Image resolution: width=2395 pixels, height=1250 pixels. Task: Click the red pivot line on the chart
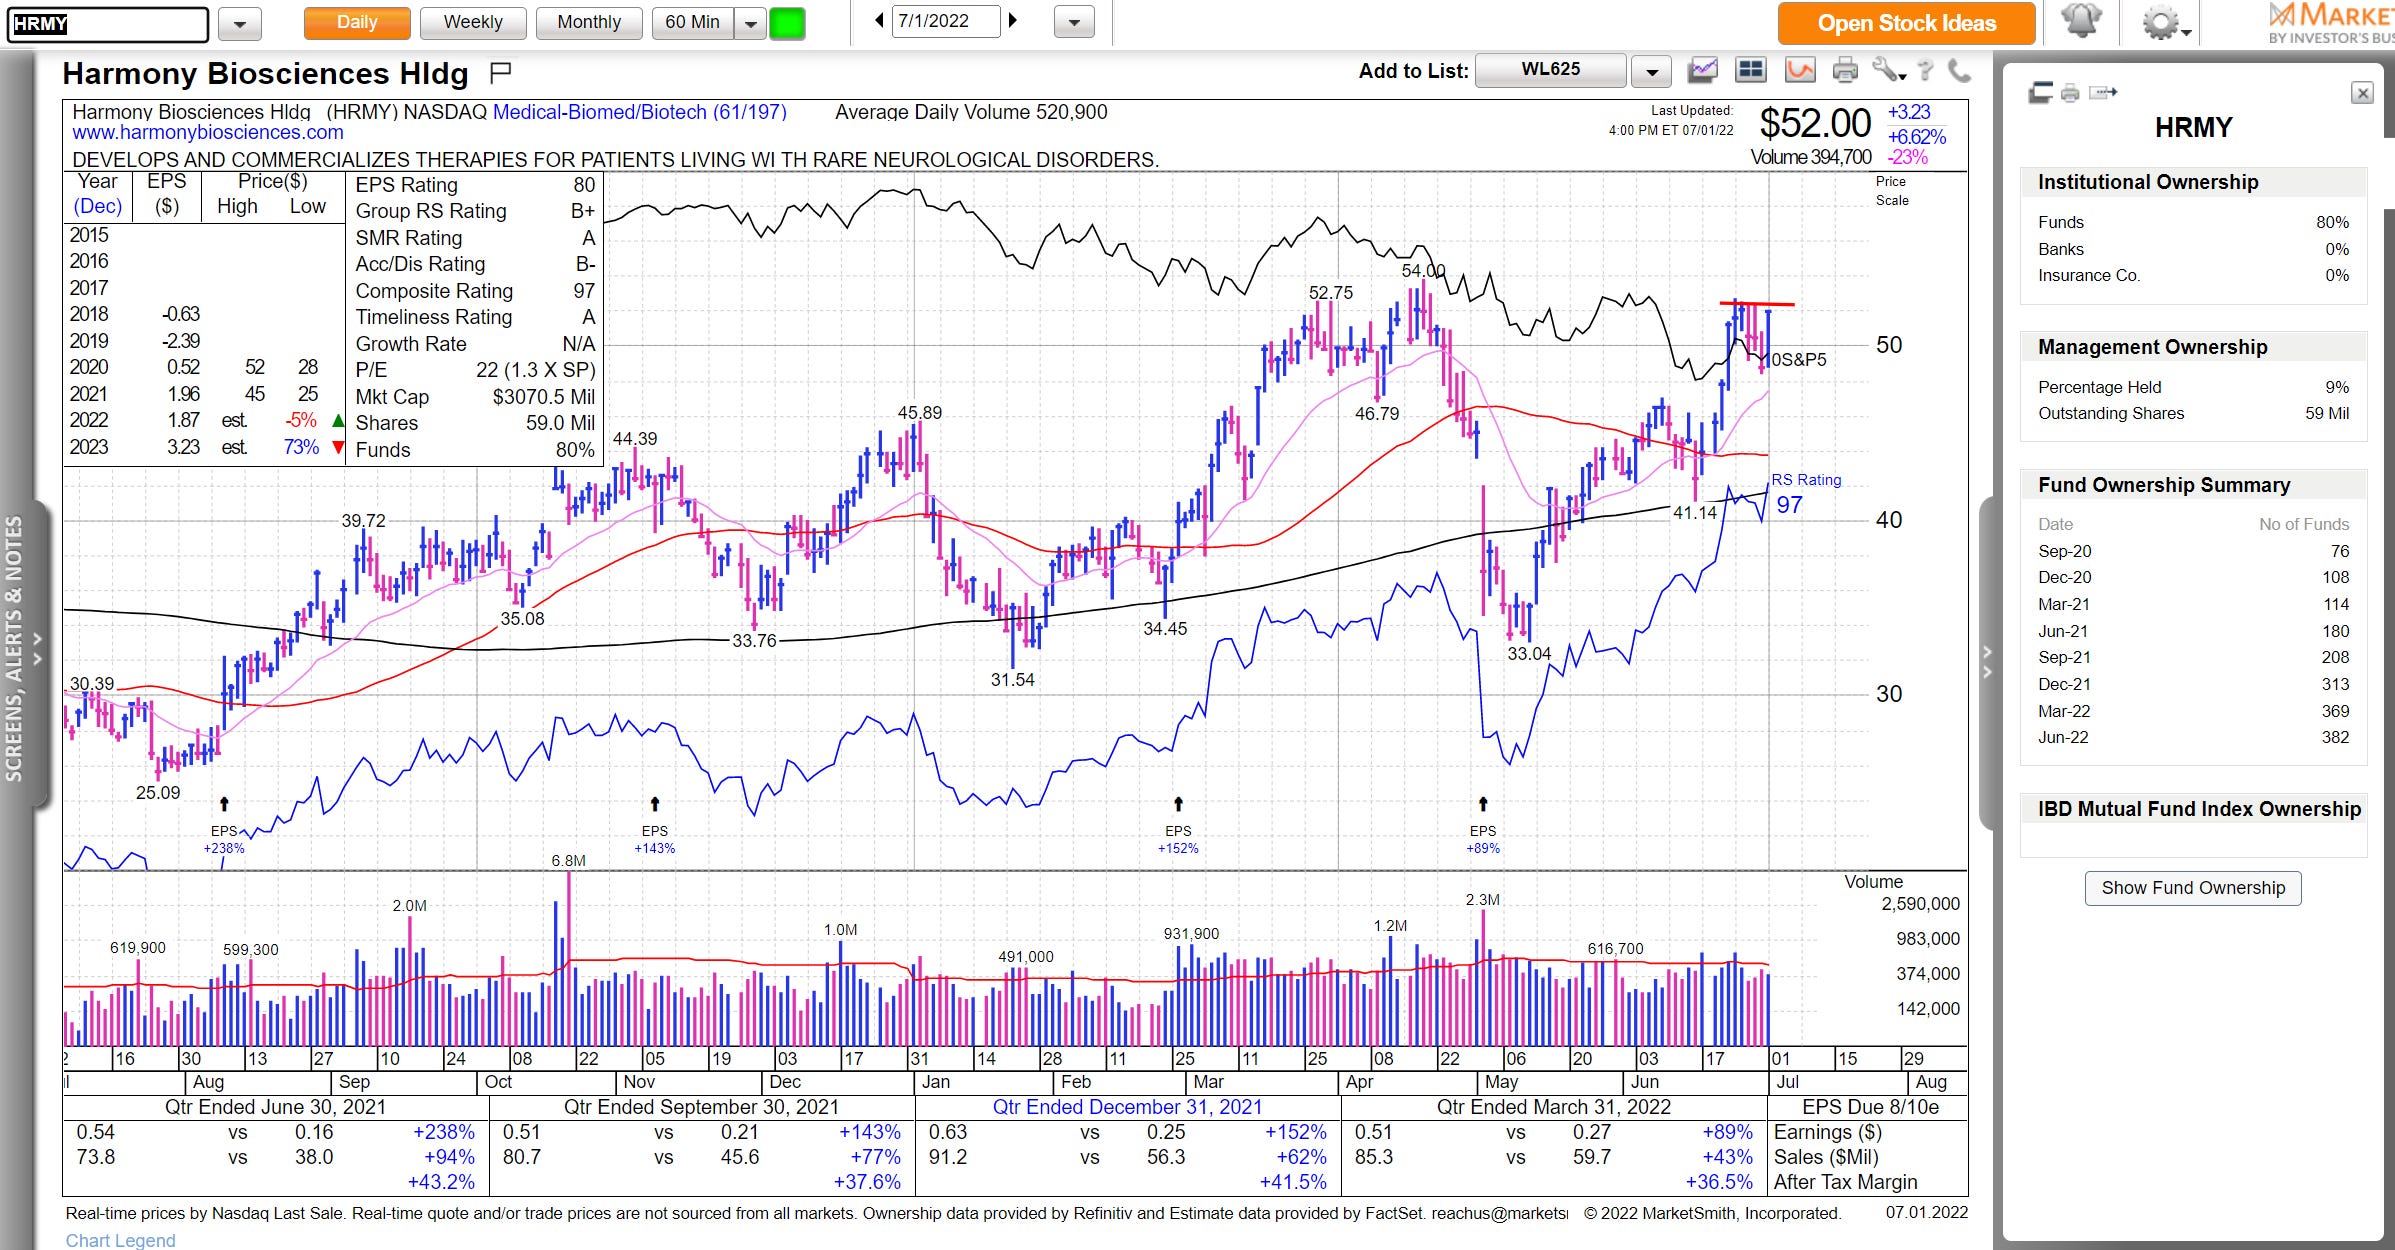pyautogui.click(x=1757, y=303)
